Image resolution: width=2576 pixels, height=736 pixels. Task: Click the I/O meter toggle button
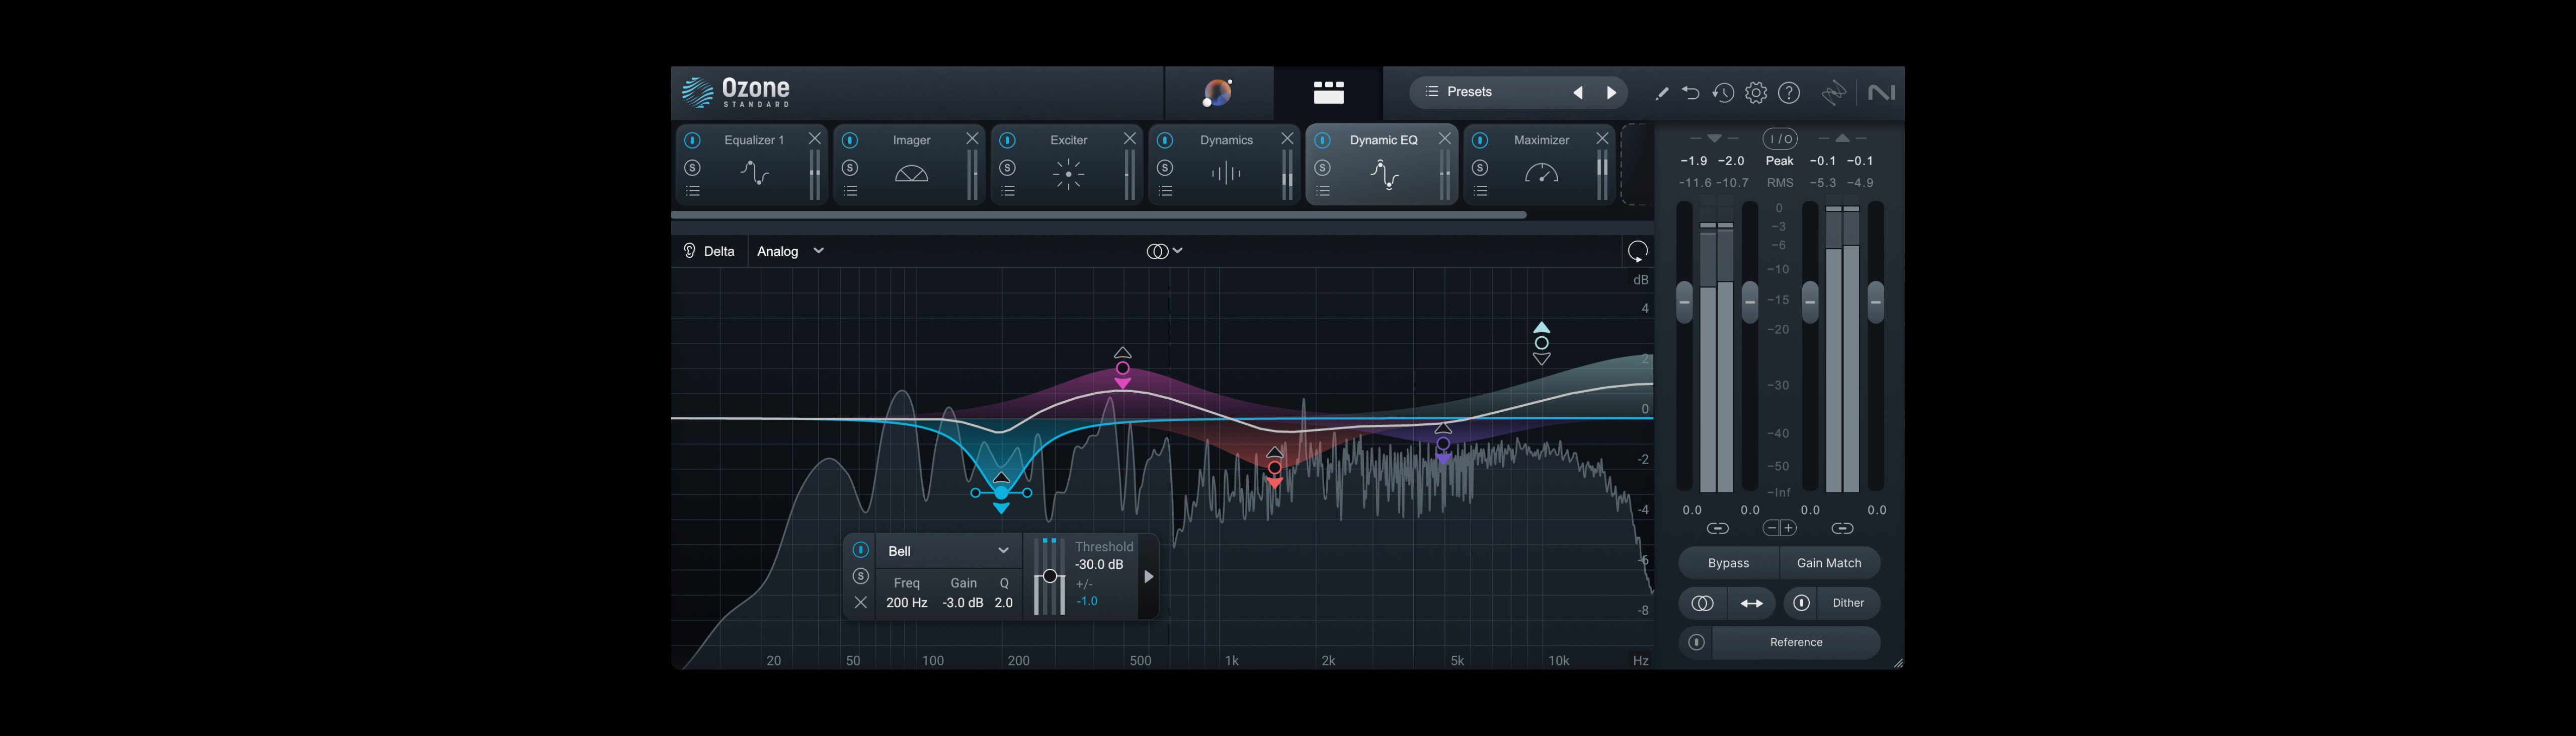[1779, 139]
